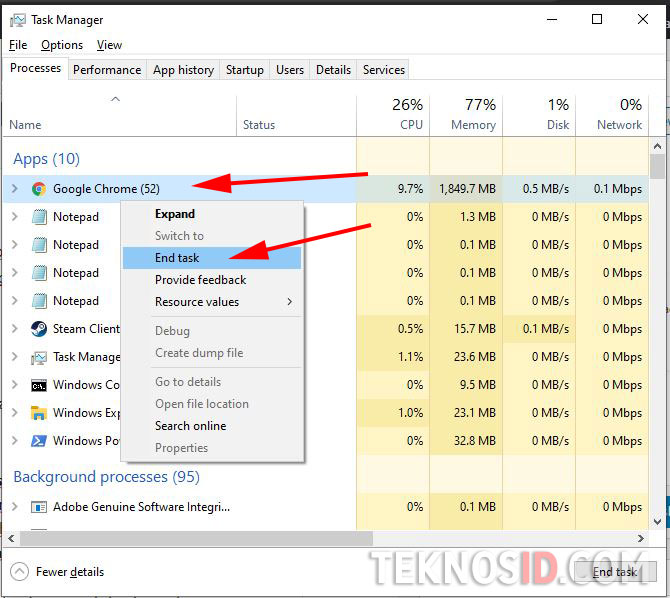Expand the Windows Command Processor row

[x=15, y=384]
